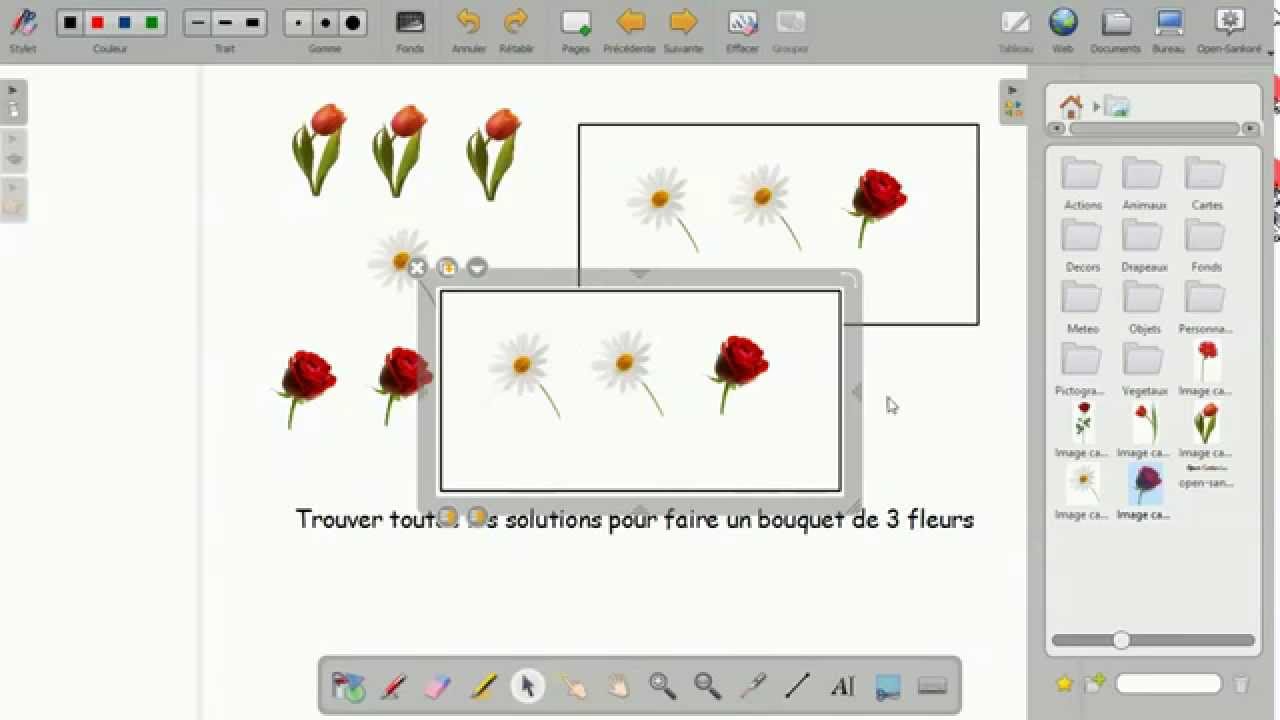Go to library home folder

1071,106
